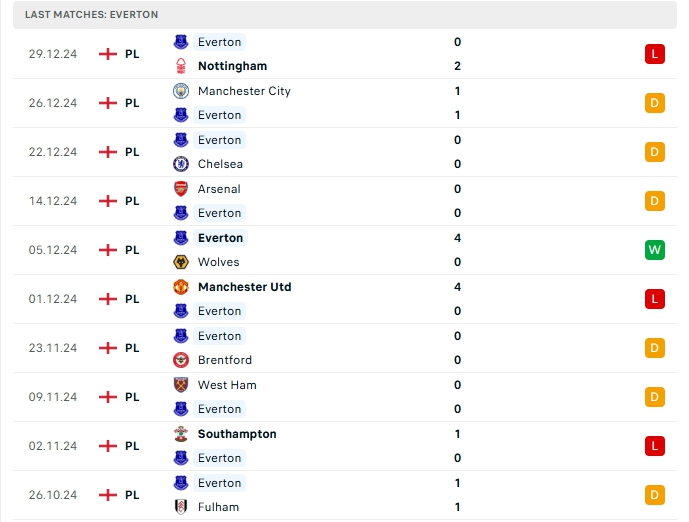Click the Manchester City club crest

coord(181,91)
